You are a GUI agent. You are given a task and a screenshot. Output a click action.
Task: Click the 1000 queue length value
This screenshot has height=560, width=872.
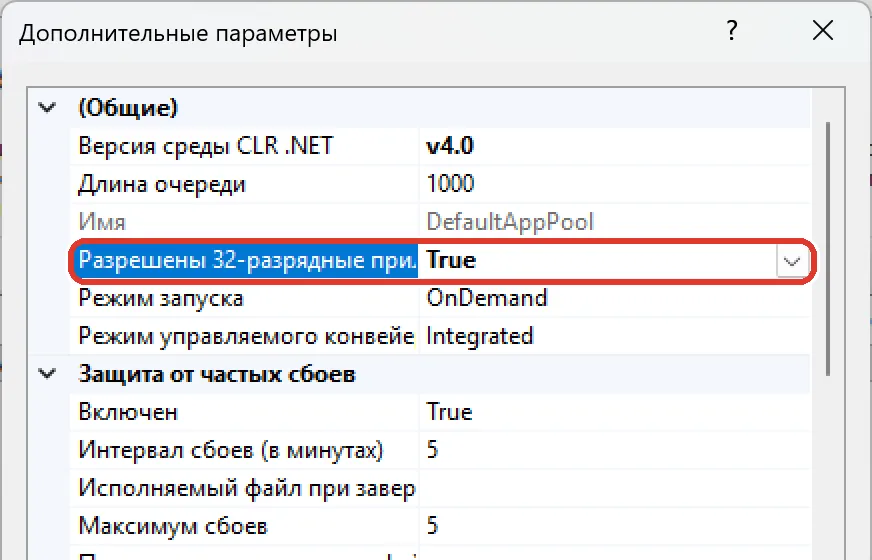click(x=614, y=184)
